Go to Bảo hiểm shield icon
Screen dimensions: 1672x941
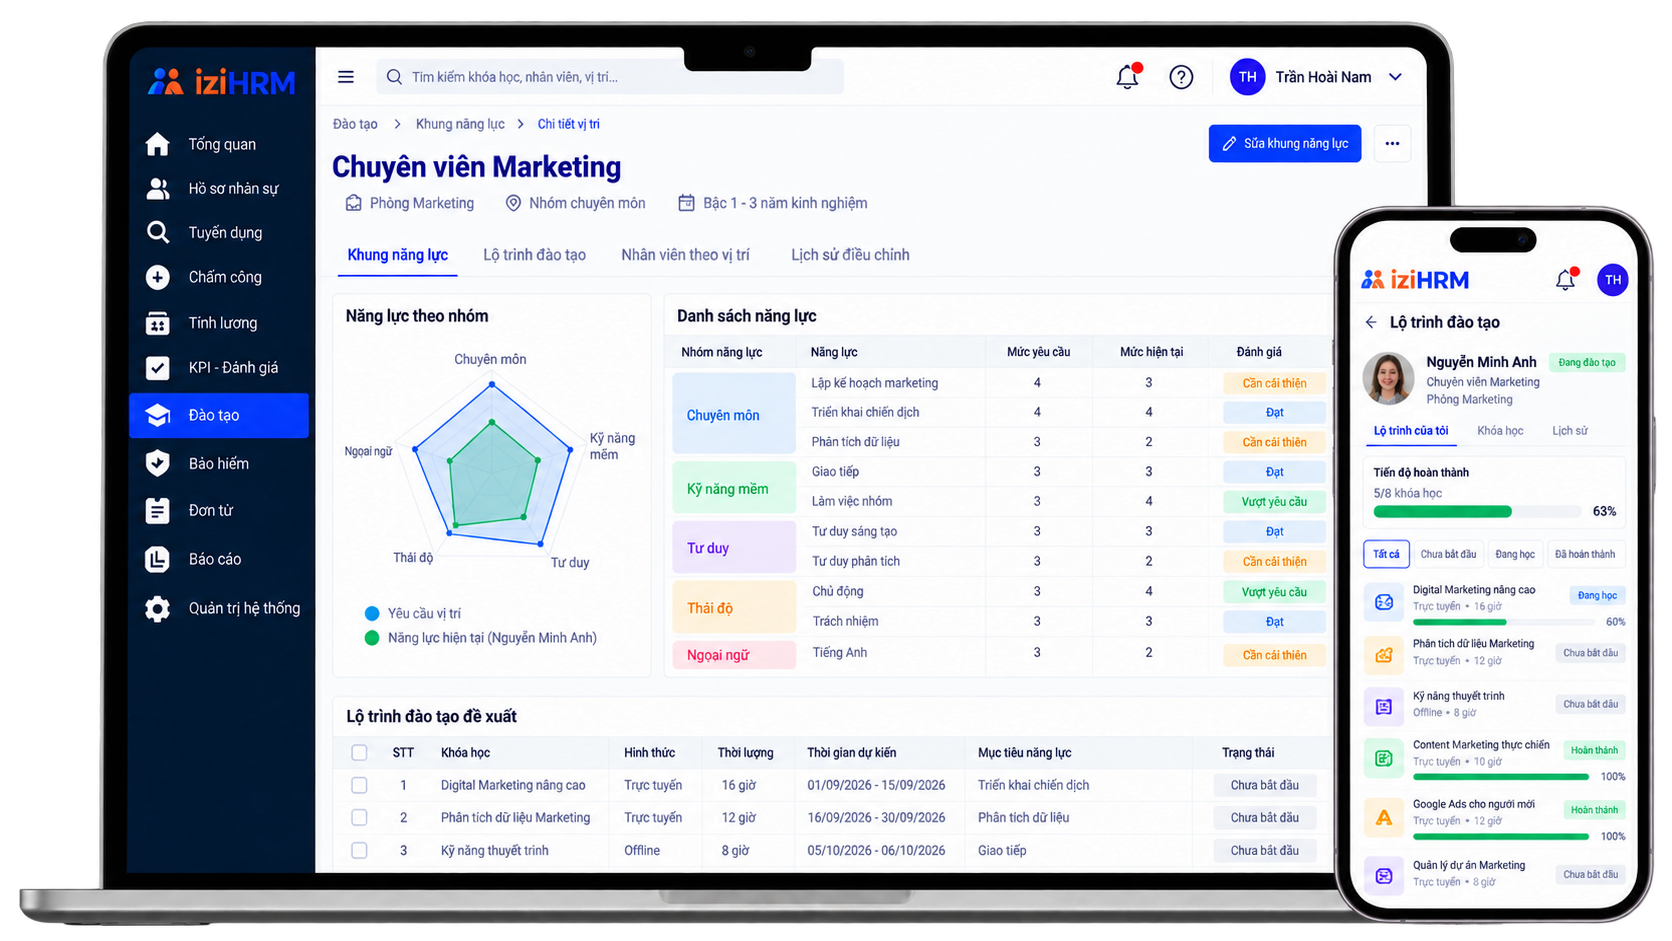point(157,463)
